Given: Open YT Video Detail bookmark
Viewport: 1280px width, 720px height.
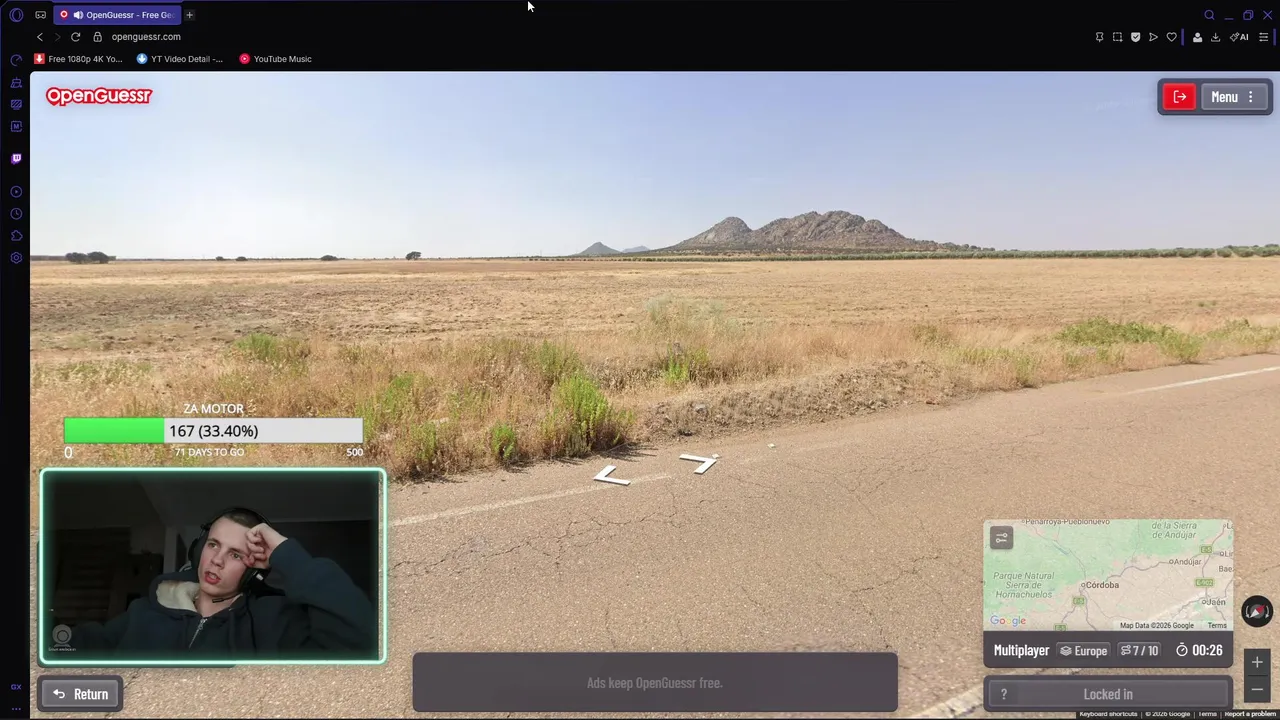Looking at the screenshot, I should [x=180, y=59].
